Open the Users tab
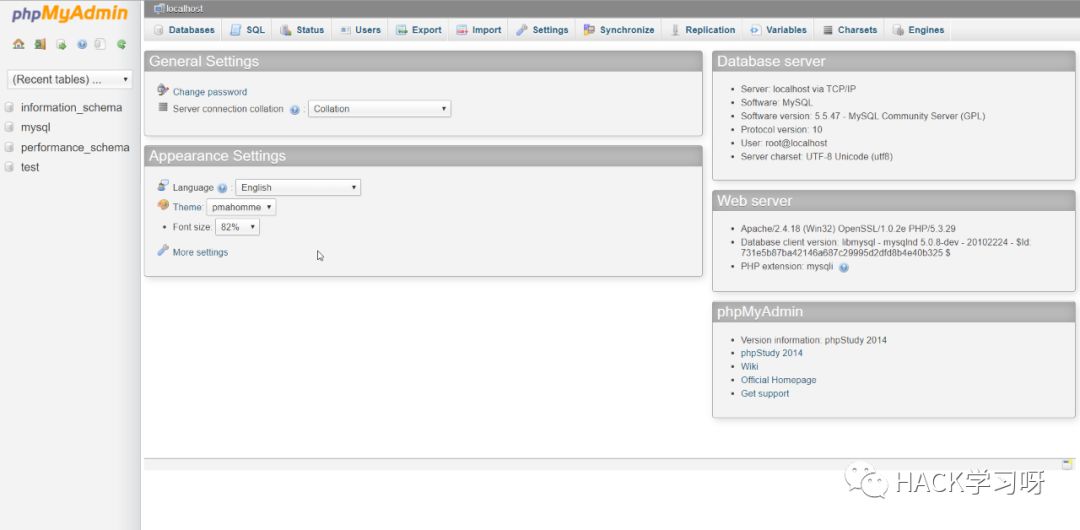 point(360,30)
